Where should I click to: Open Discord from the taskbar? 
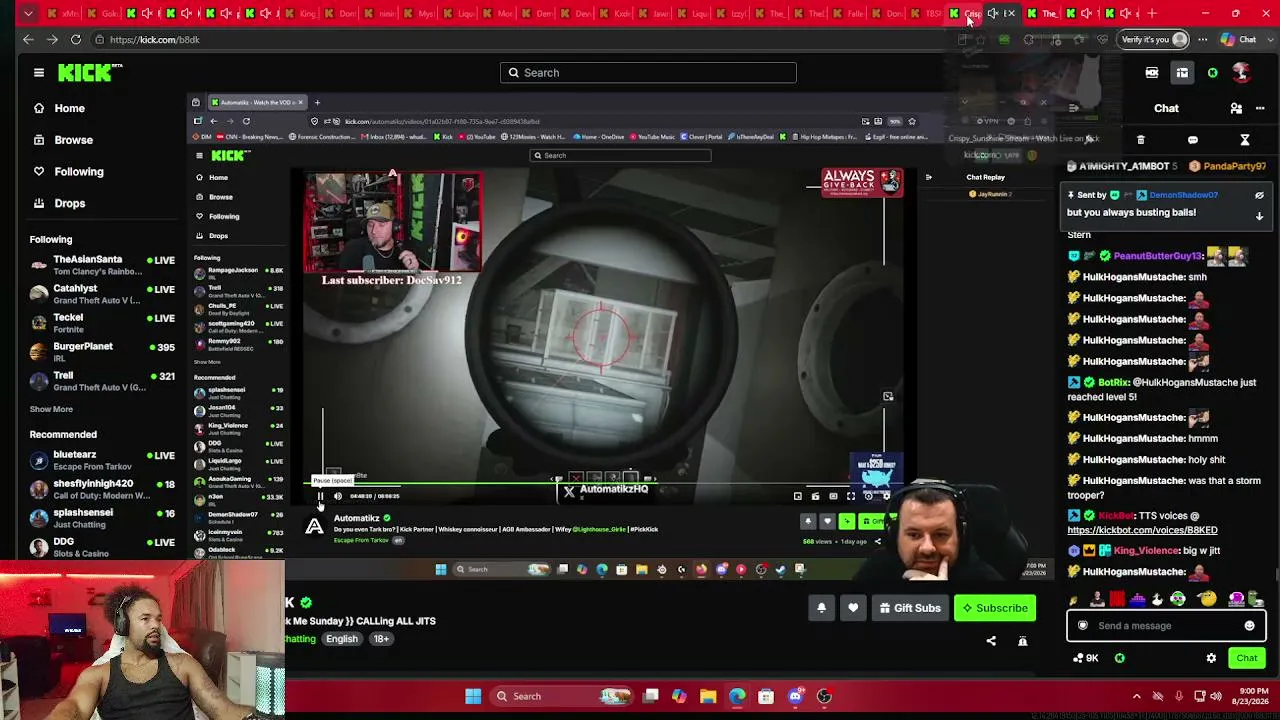pos(795,696)
